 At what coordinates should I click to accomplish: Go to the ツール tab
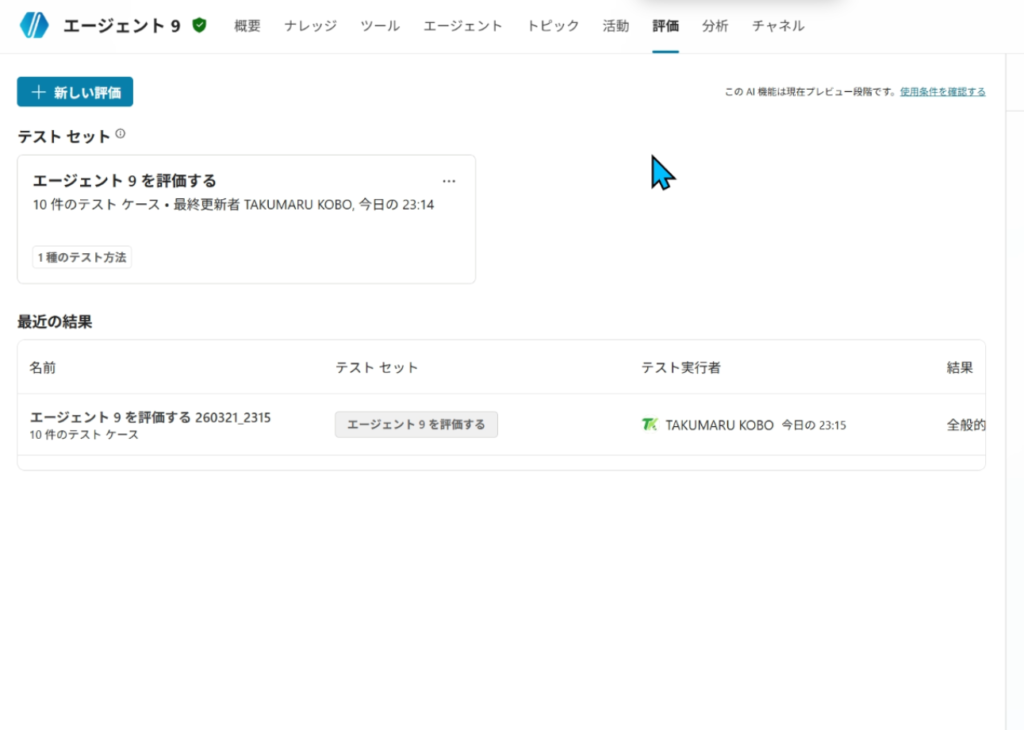(x=380, y=26)
